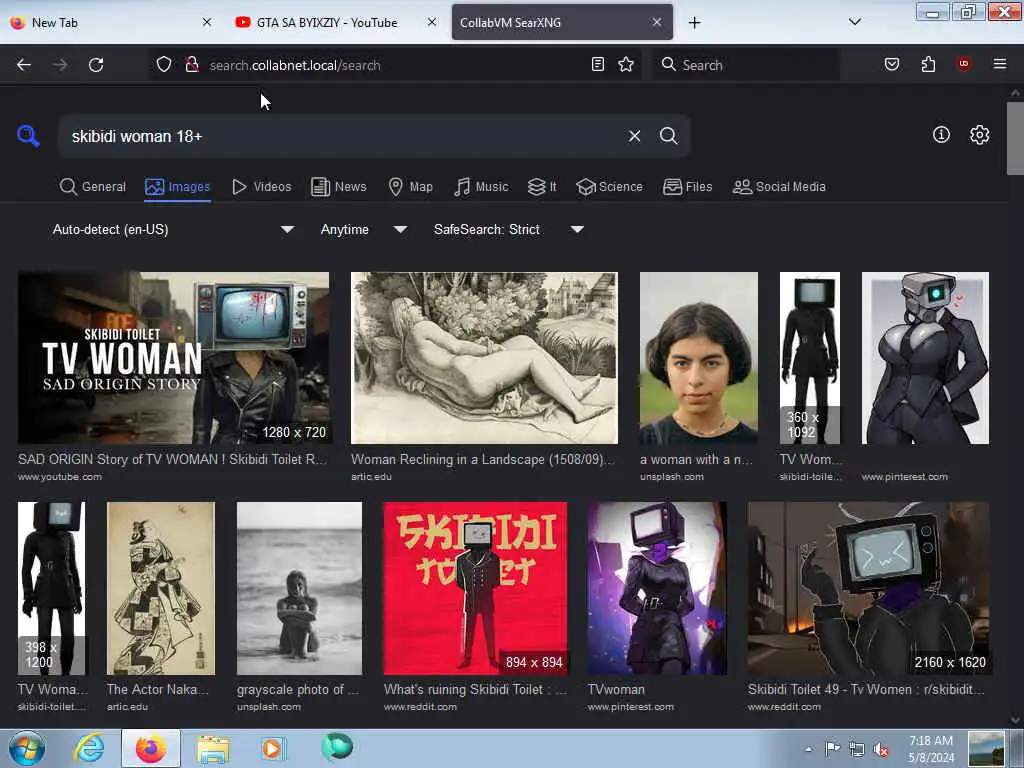Open the TV Woman Sad Origin Story thumbnail

click(x=174, y=358)
